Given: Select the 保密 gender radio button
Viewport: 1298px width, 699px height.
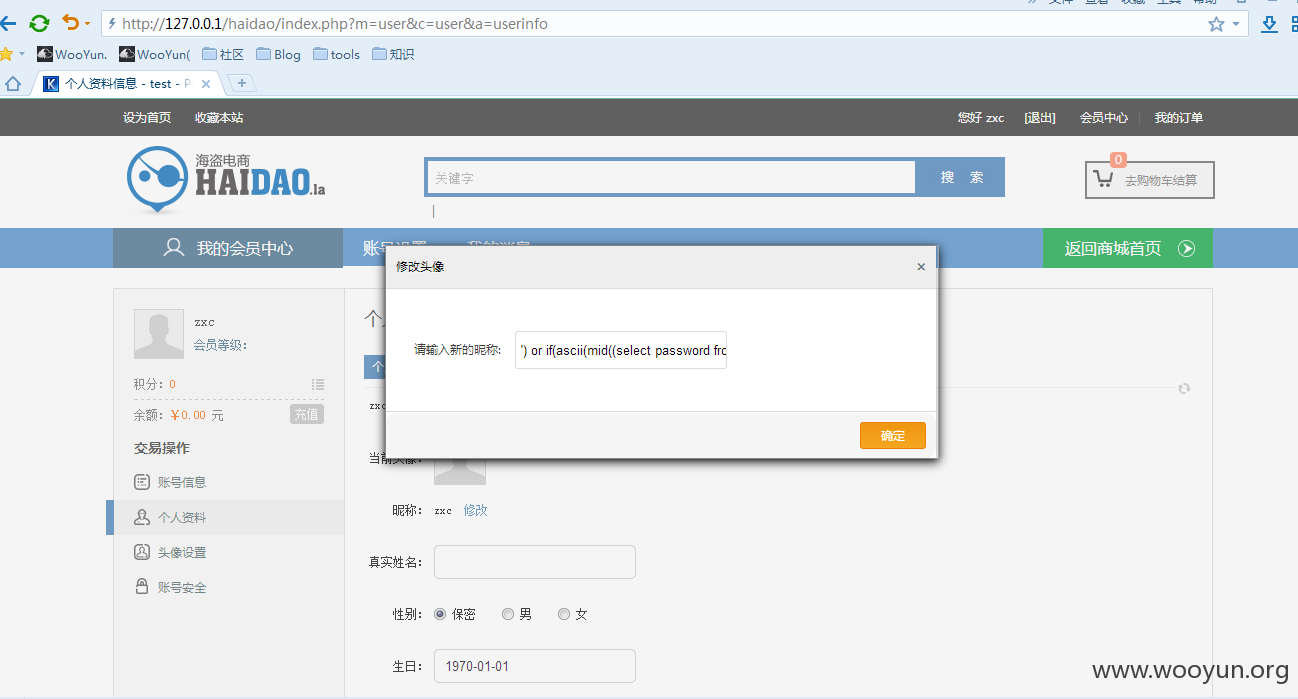Looking at the screenshot, I should point(440,614).
